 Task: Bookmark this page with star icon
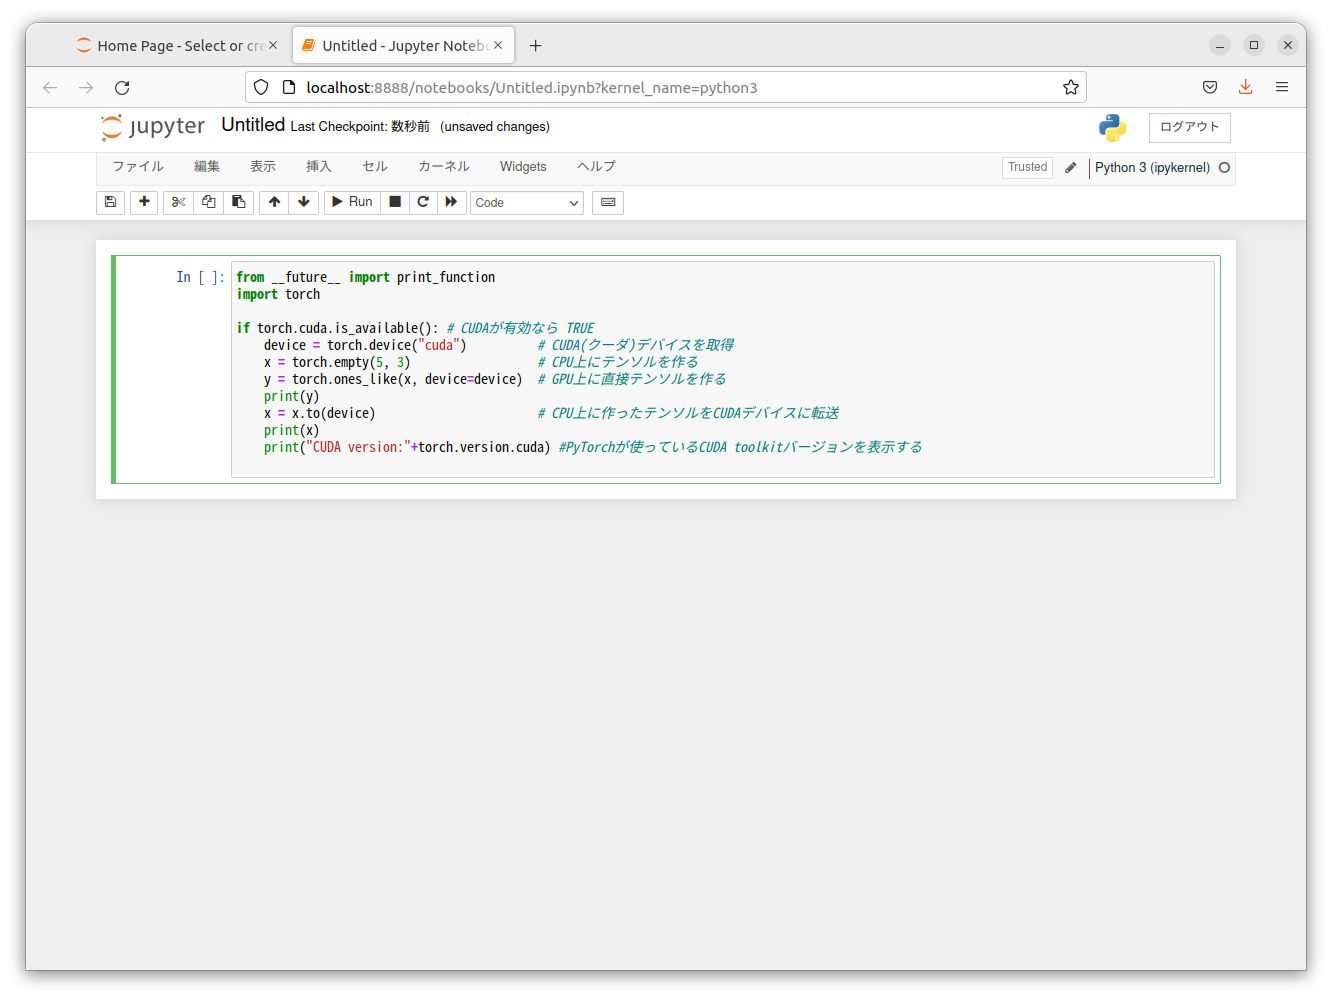click(1071, 88)
